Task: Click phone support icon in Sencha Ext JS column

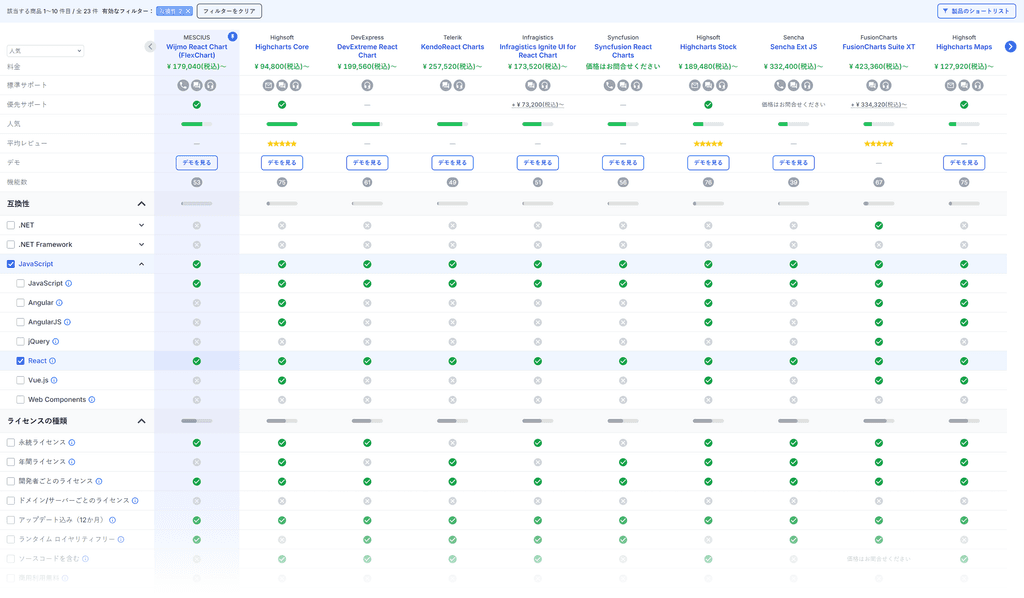Action: pyautogui.click(x=780, y=86)
